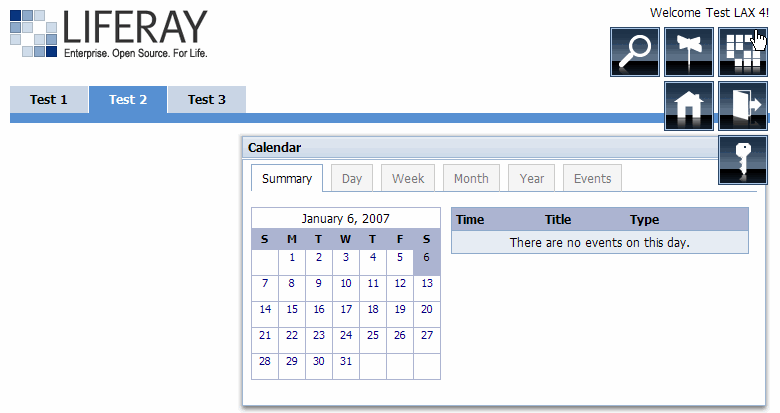
Task: Click the door sign-out icon
Action: (742, 106)
